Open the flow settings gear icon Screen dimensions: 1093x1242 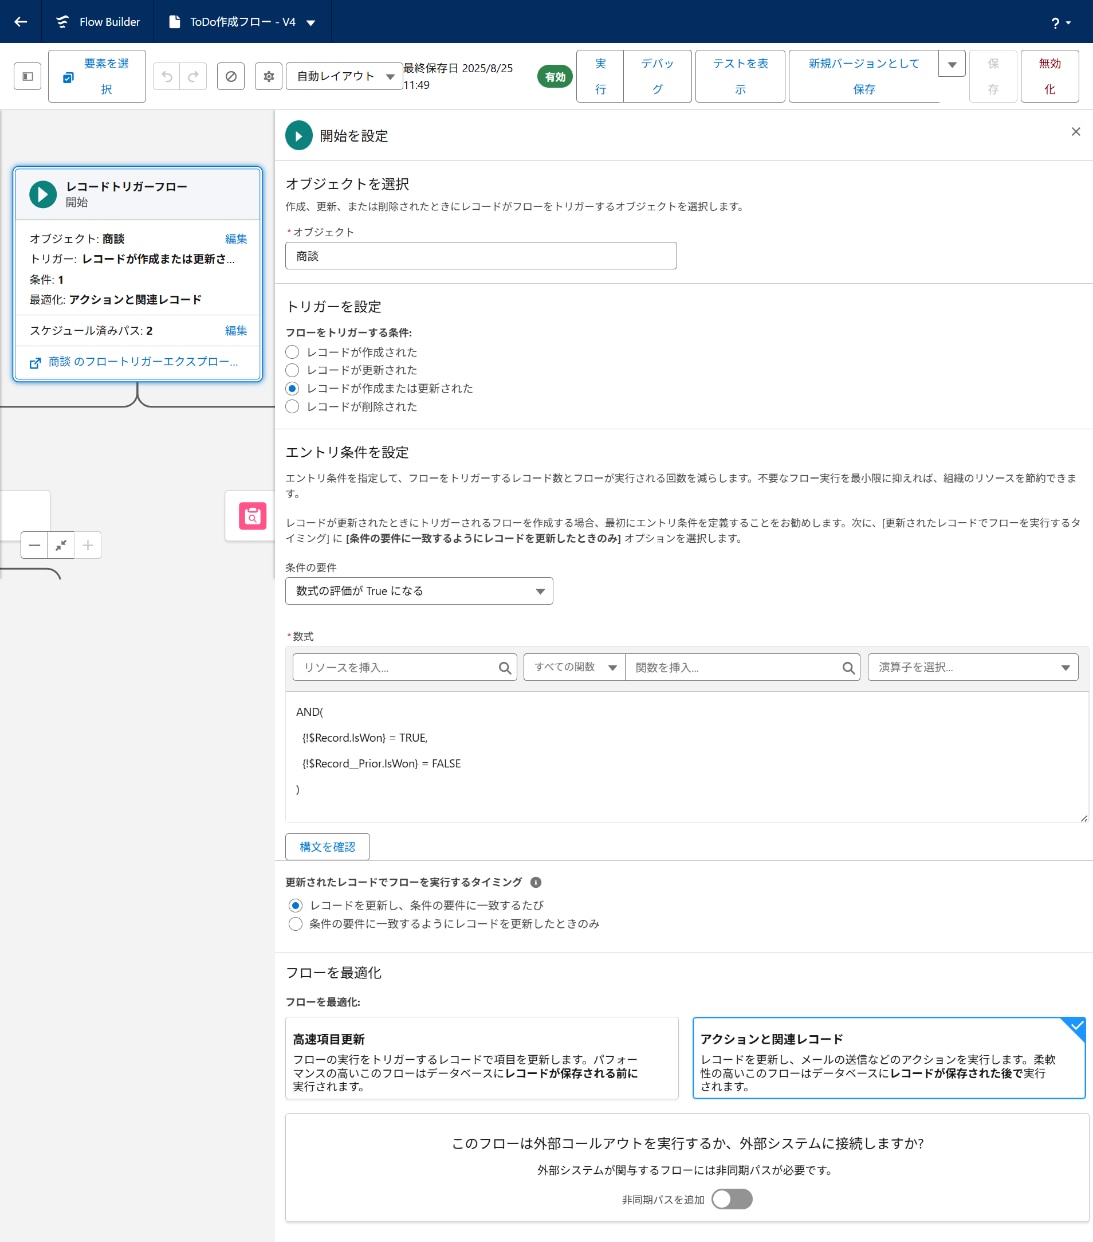268,76
